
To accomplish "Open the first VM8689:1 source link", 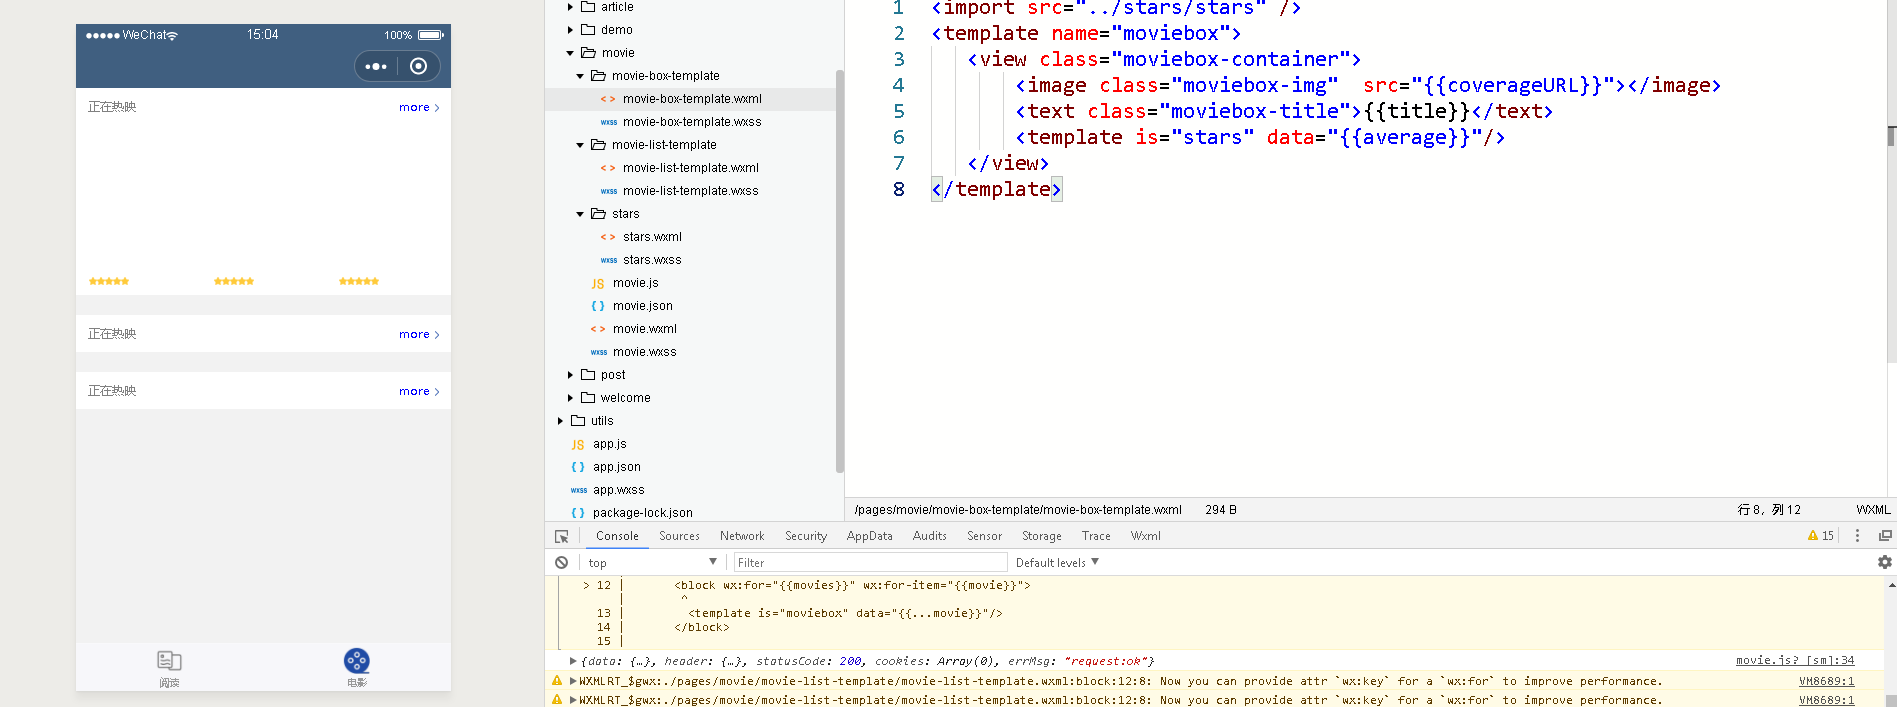I will pos(1827,681).
